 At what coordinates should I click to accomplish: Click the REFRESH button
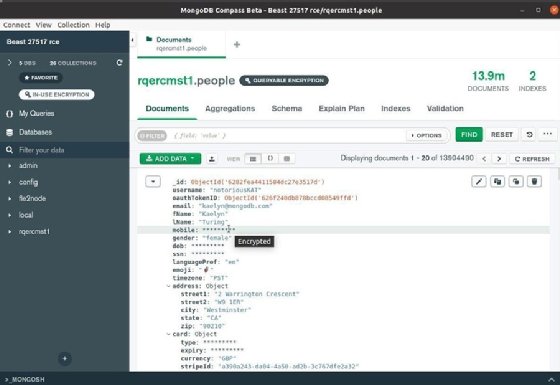(532, 159)
